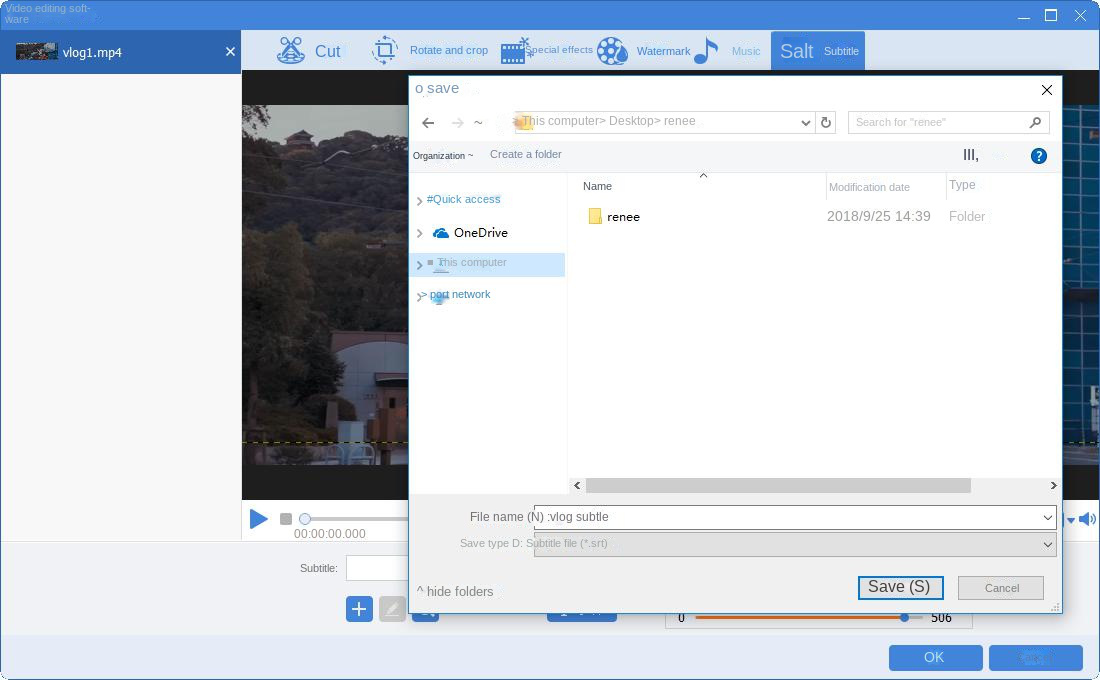Open the Cut tool
The image size is (1100, 680).
point(309,51)
